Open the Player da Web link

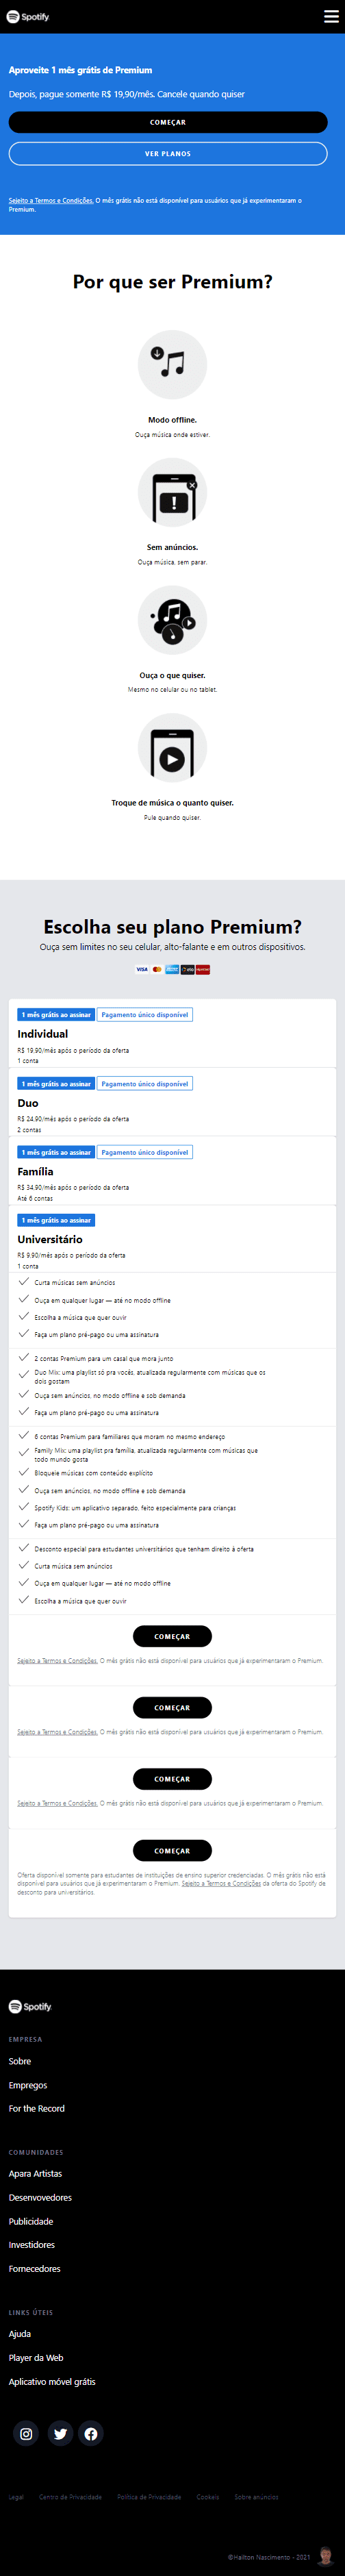36,2357
